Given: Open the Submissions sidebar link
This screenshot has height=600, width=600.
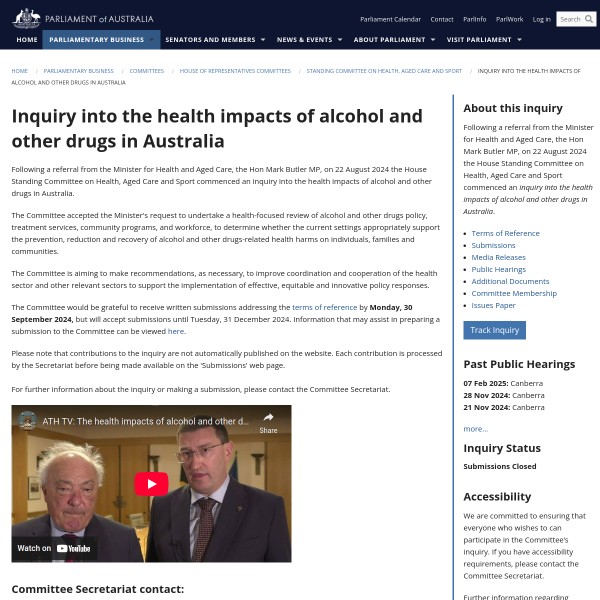Looking at the screenshot, I should [493, 245].
